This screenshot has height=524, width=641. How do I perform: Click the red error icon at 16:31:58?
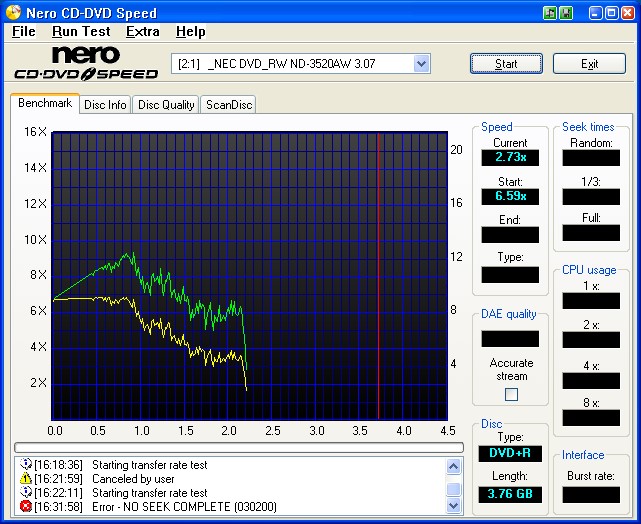pyautogui.click(x=26, y=506)
